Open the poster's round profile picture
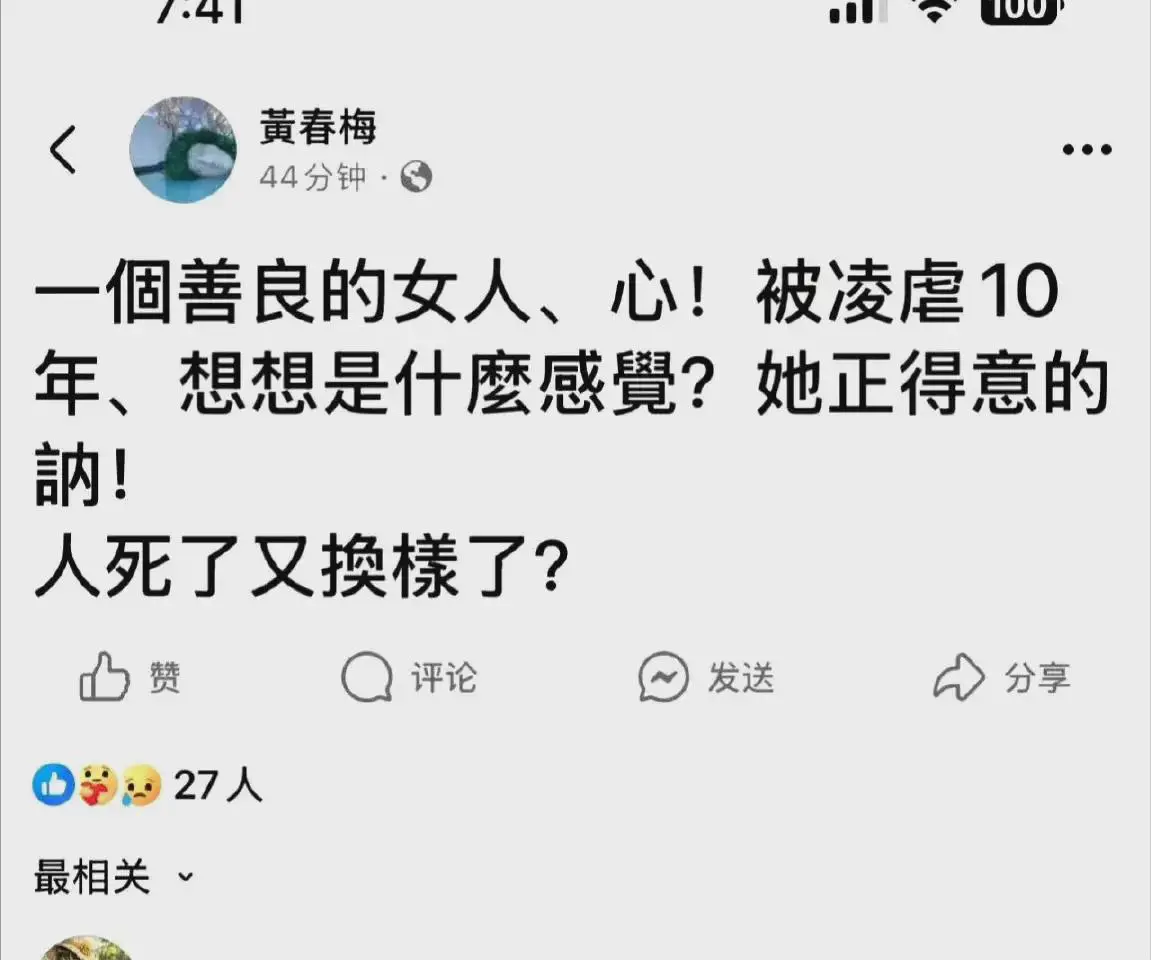Screen dimensions: 1151x960 (183, 150)
